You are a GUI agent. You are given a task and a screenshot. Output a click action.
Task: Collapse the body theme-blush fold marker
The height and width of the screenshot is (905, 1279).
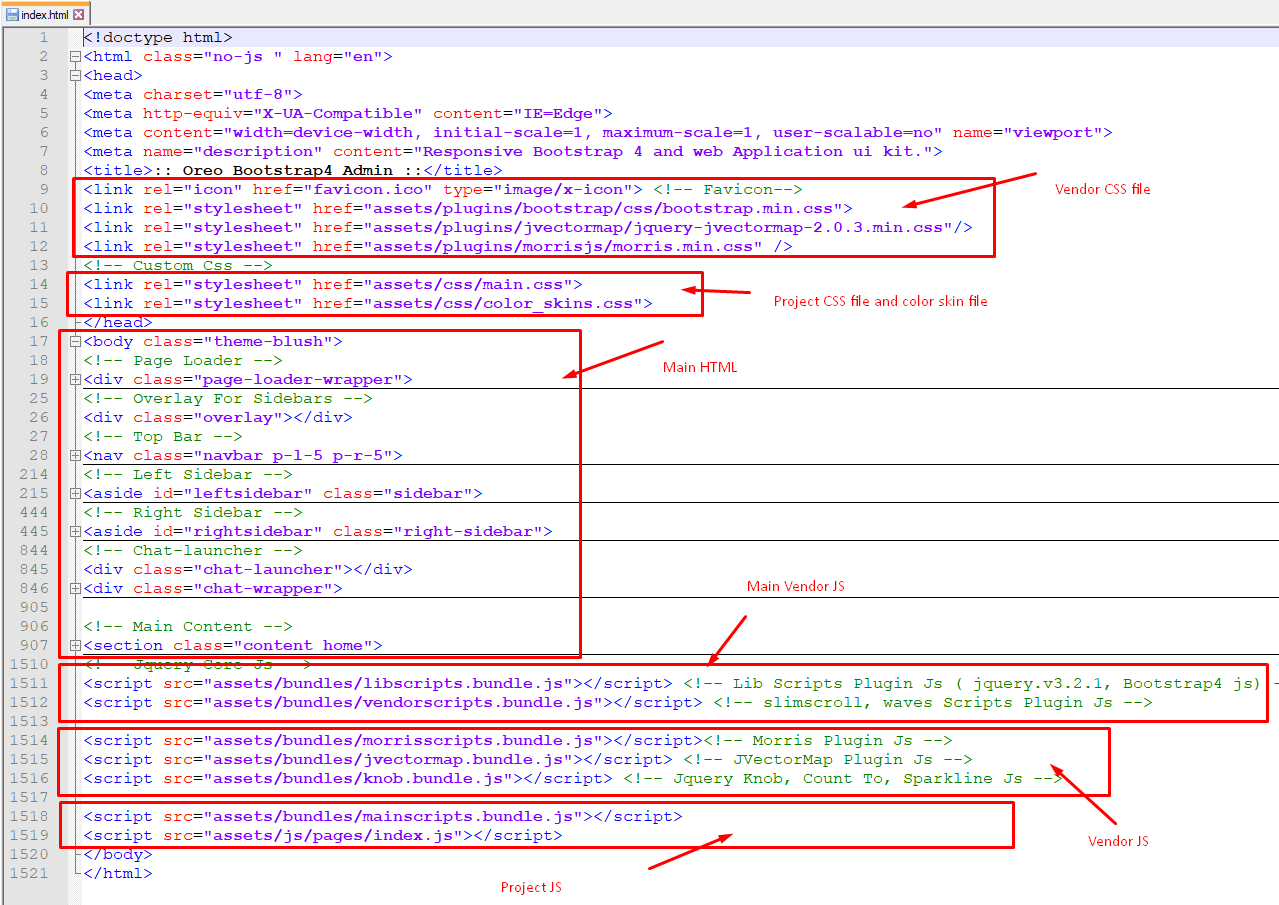pyautogui.click(x=75, y=342)
